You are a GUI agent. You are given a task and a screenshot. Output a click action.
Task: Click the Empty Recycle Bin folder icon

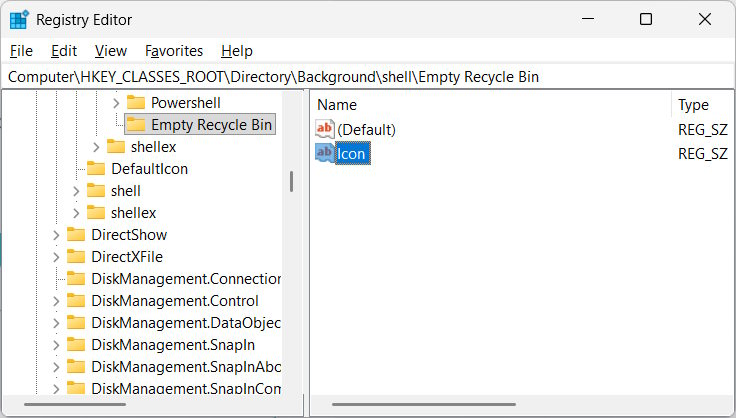click(136, 125)
